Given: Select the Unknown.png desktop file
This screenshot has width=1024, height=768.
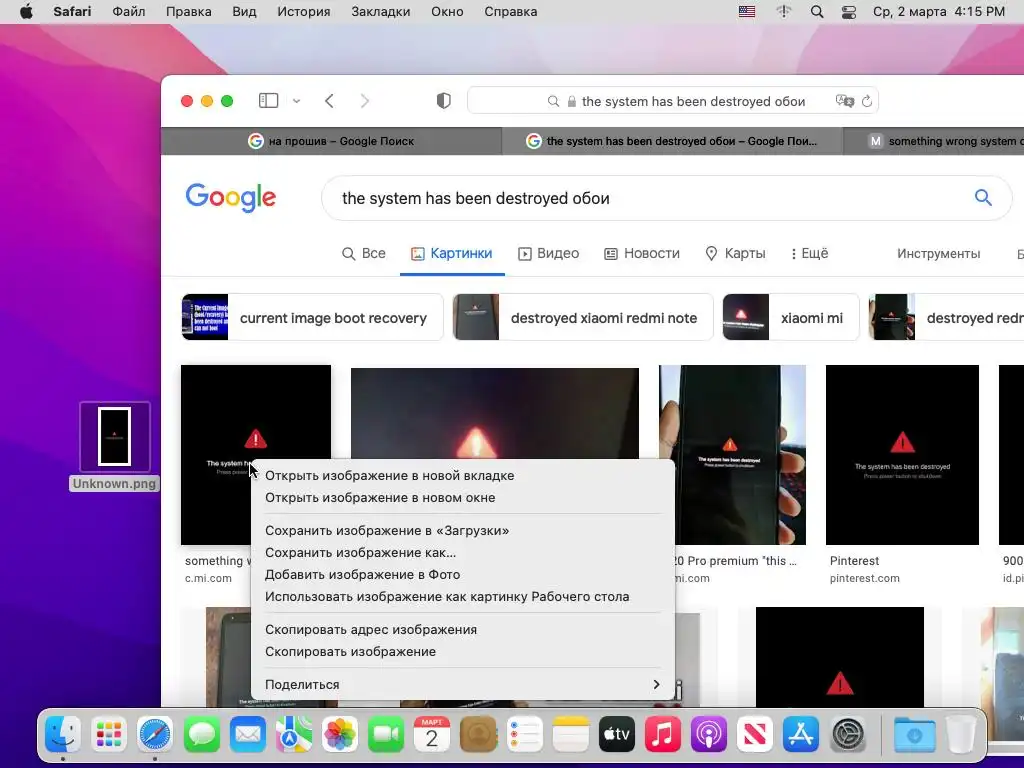Looking at the screenshot, I should click(x=114, y=447).
